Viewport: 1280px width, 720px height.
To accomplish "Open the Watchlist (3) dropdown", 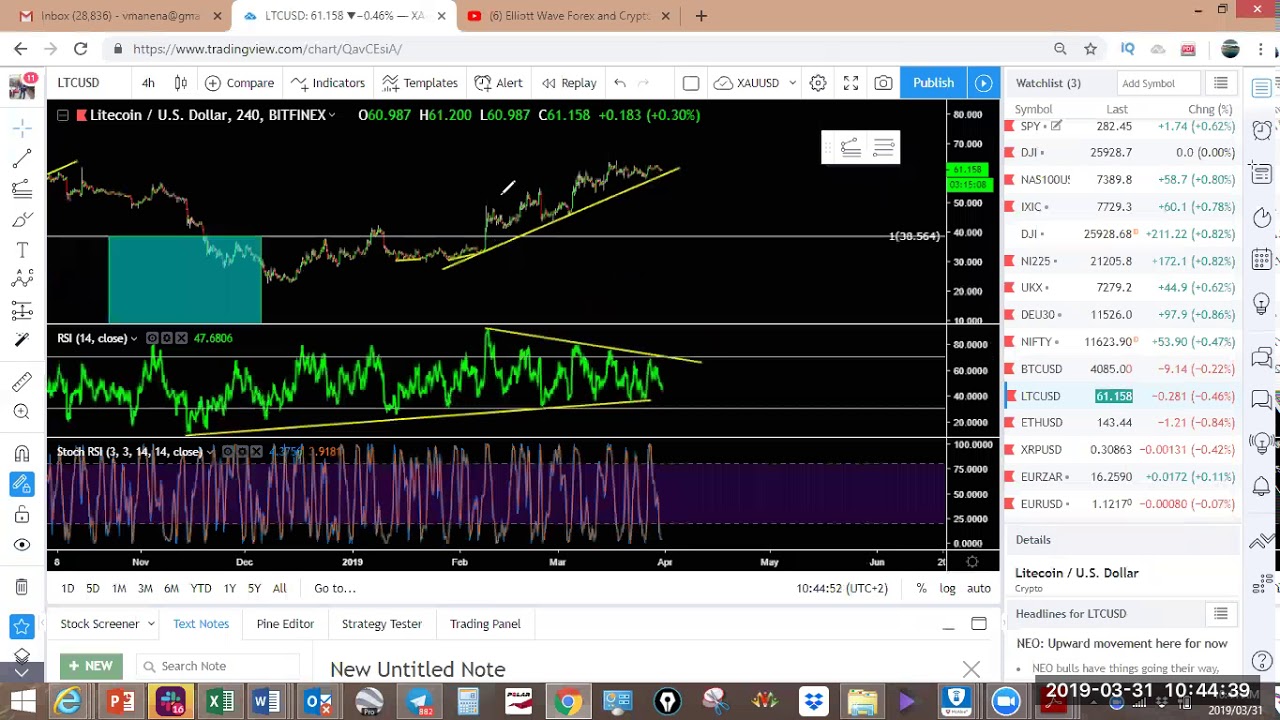I will pyautogui.click(x=1048, y=83).
